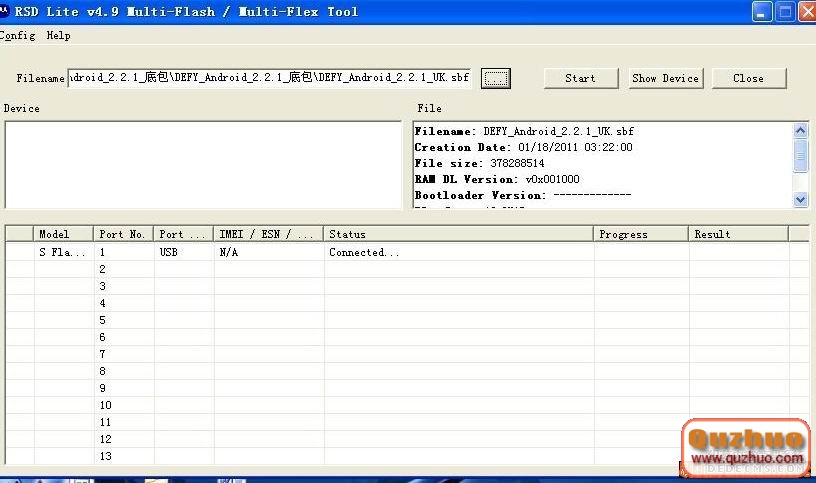Screen dimensions: 816x483
Task: Click the Show Device button
Action: pyautogui.click(x=666, y=78)
